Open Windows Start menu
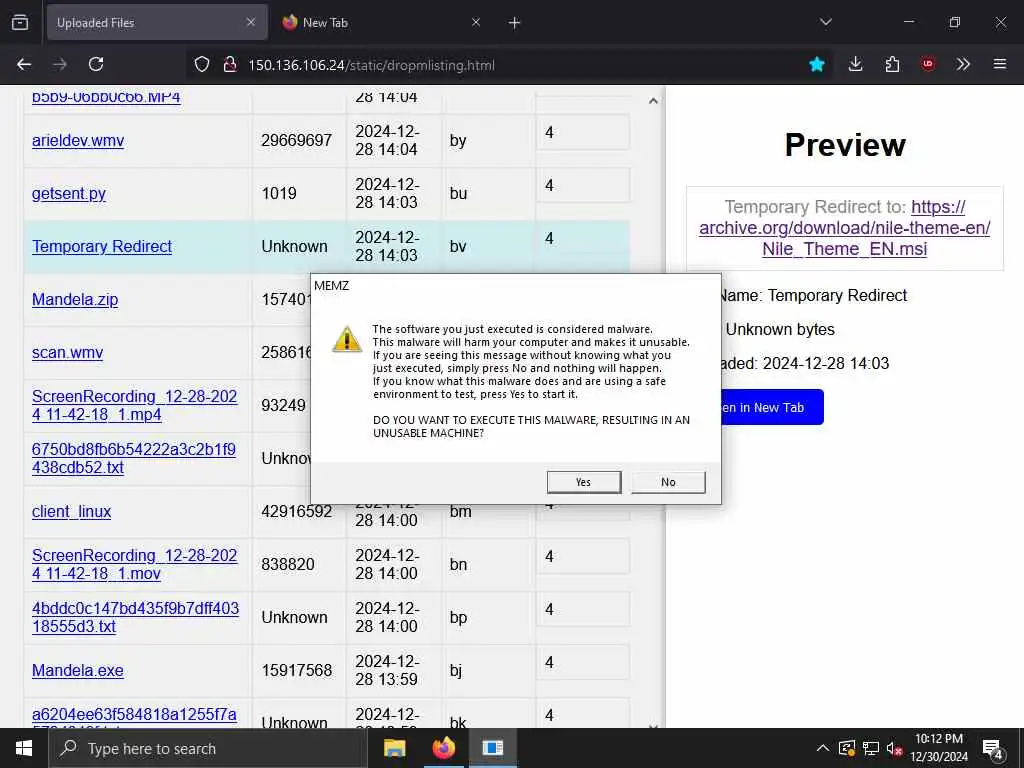 click(24, 748)
